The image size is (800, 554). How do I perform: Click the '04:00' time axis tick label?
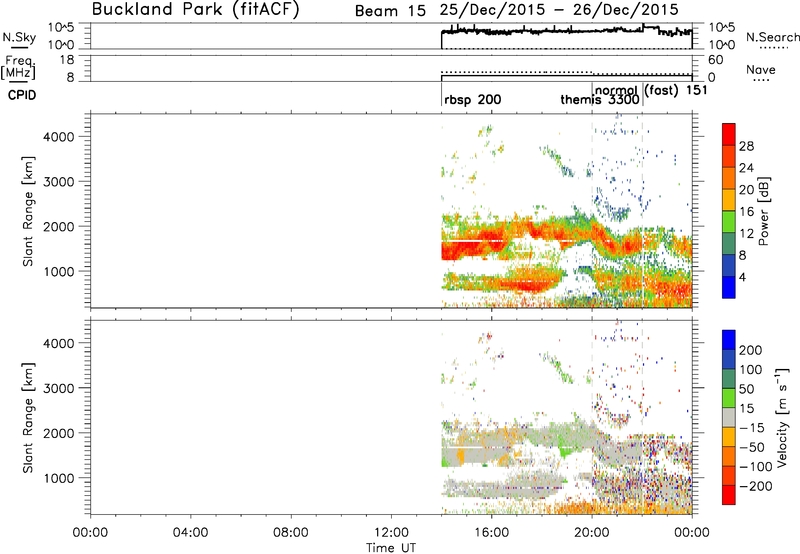pyautogui.click(x=191, y=533)
